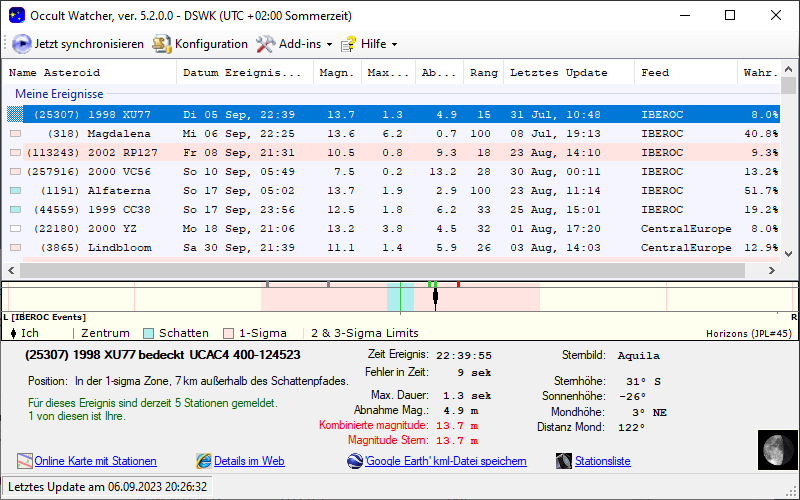The height and width of the screenshot is (500, 800).
Task: Click the Online Karte mit Stationen map icon
Action: point(25,461)
